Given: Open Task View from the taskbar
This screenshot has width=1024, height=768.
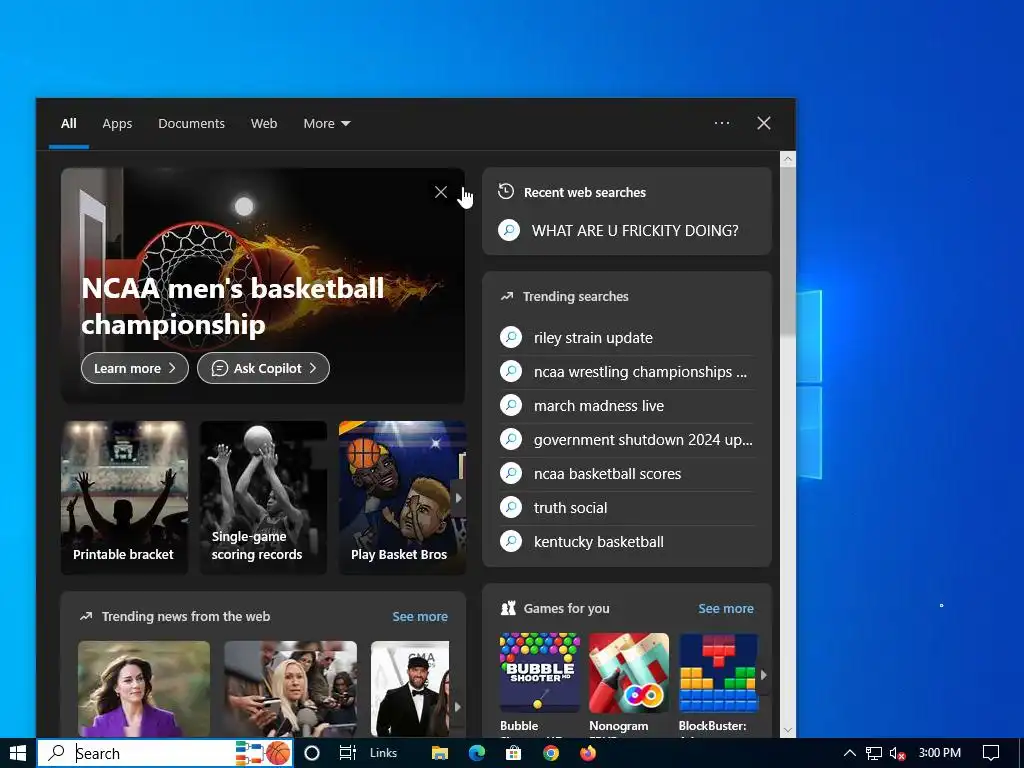Looking at the screenshot, I should coord(347,753).
